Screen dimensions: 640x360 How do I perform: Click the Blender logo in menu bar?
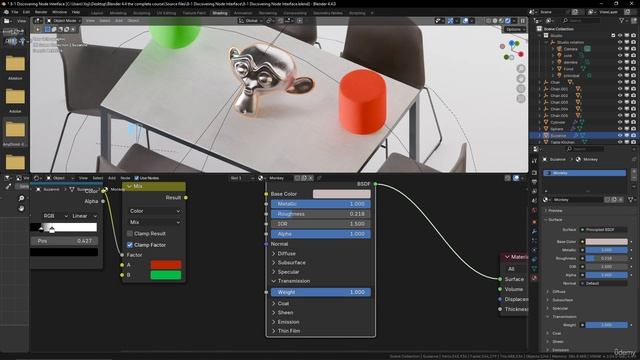[6, 12]
